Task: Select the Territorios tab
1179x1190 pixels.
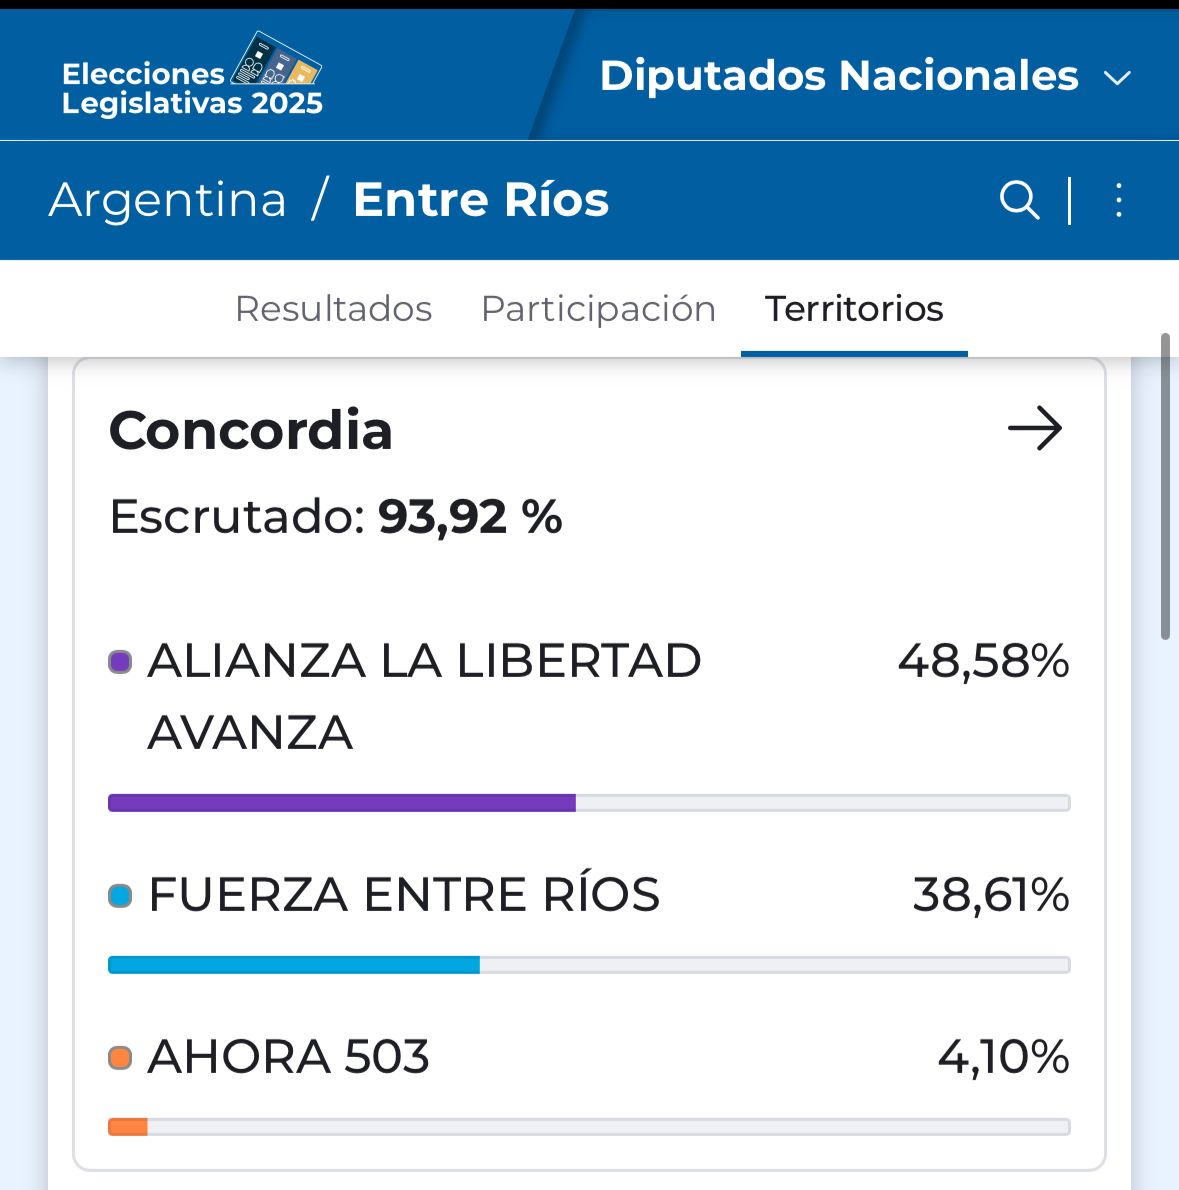Action: (854, 309)
